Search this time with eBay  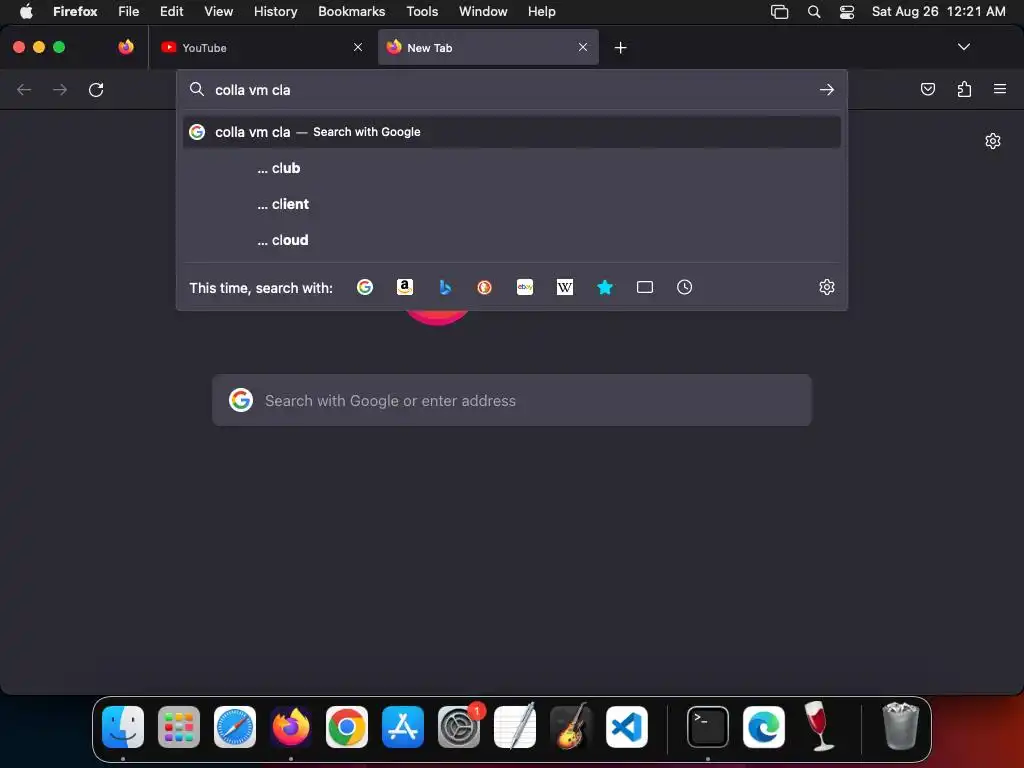point(525,287)
